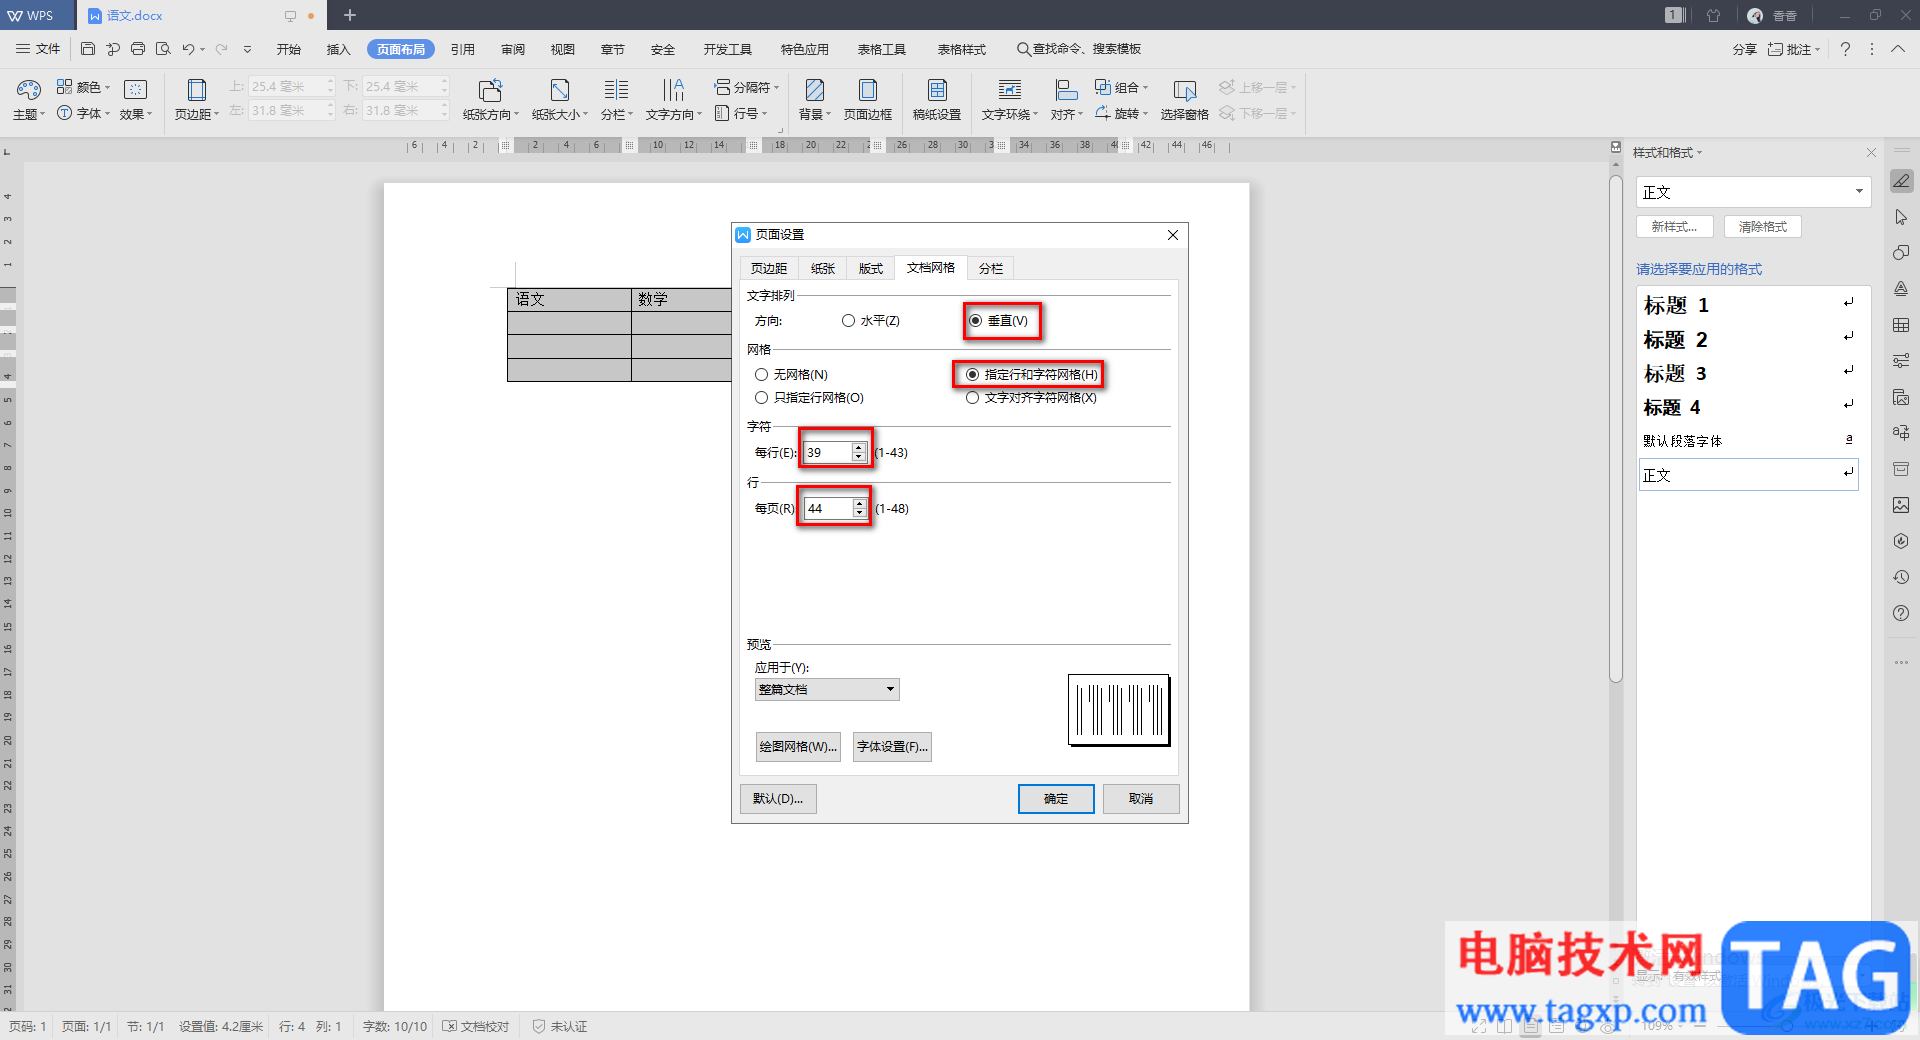Select Specify Line Grid Only (只指定行网格) radio
The height and width of the screenshot is (1040, 1920).
[x=762, y=398]
